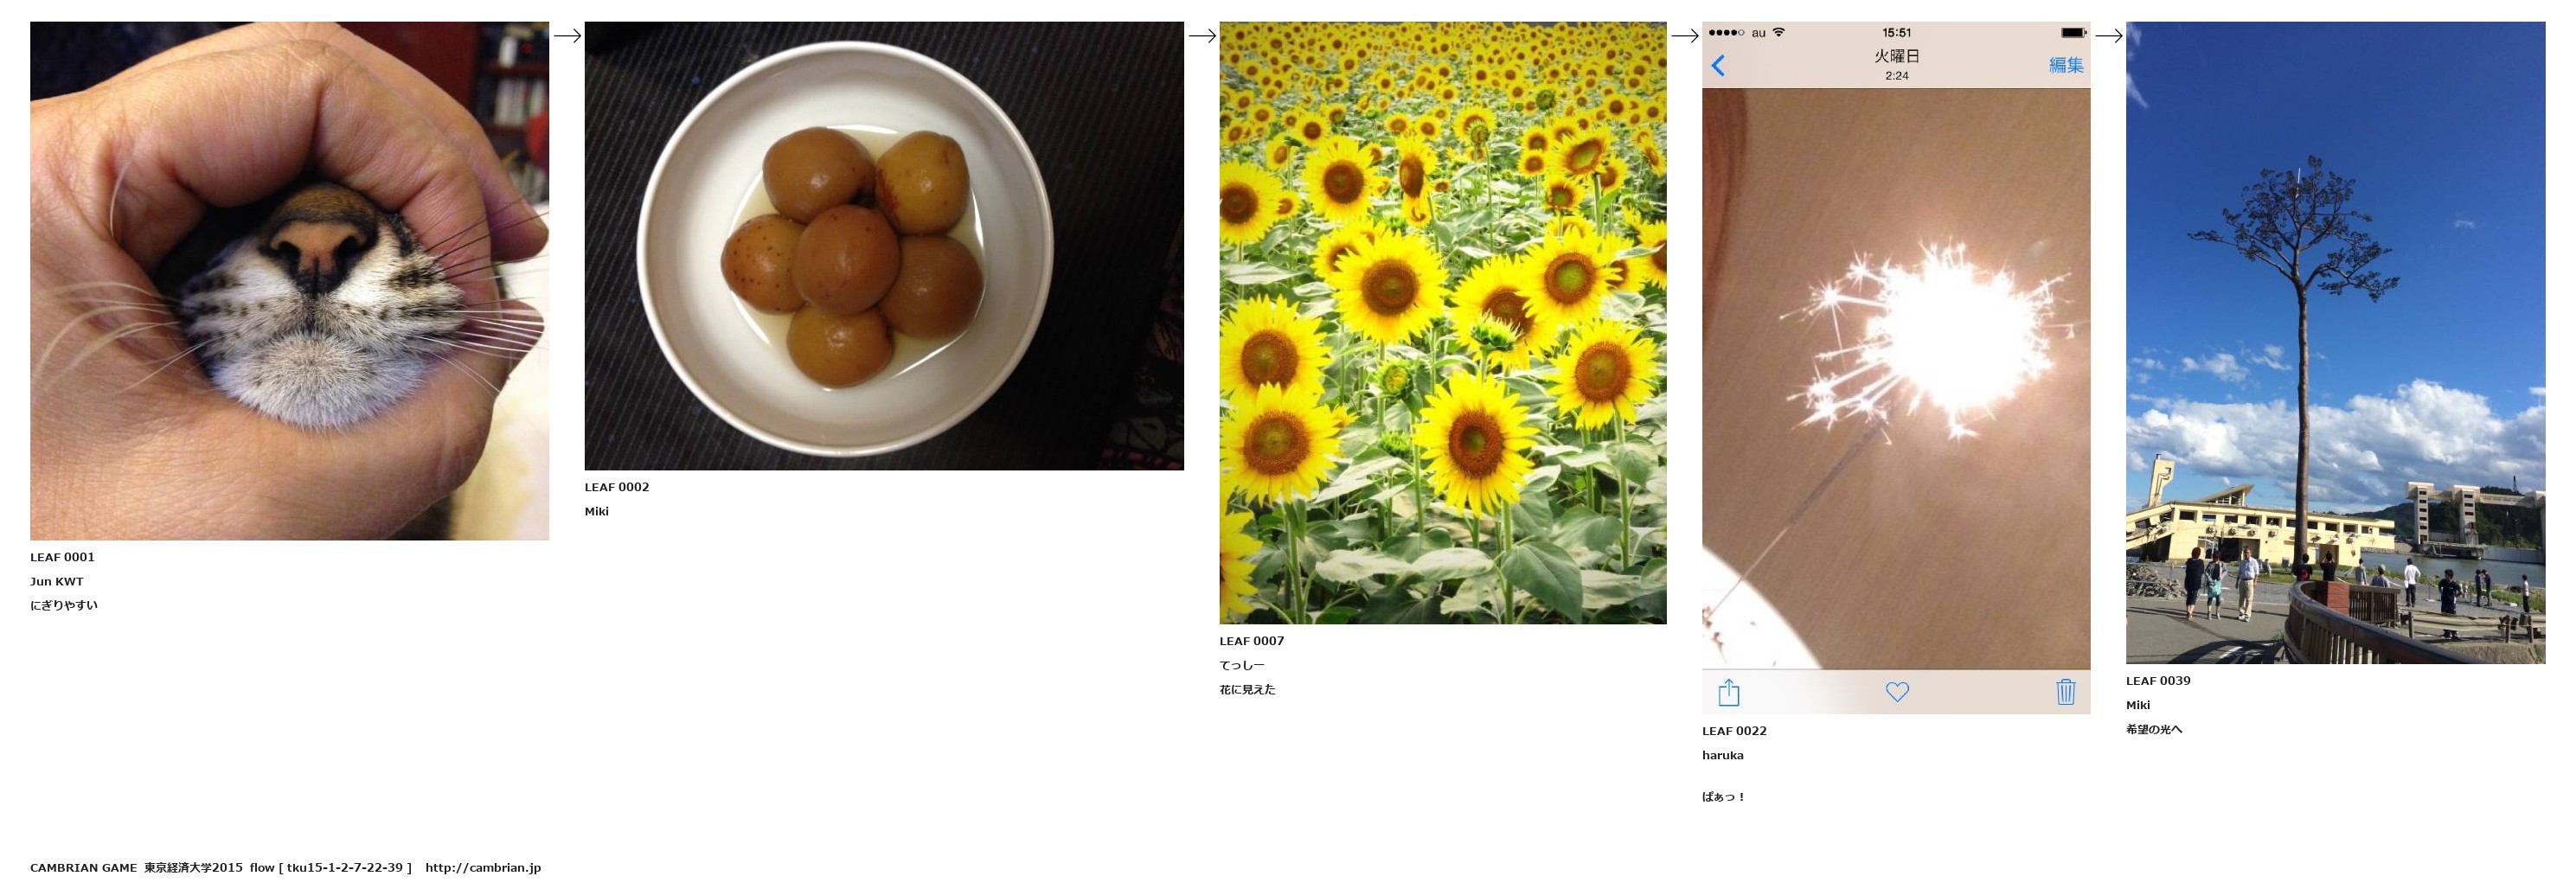Click the arrow before the phone screenshot

pos(1685,36)
